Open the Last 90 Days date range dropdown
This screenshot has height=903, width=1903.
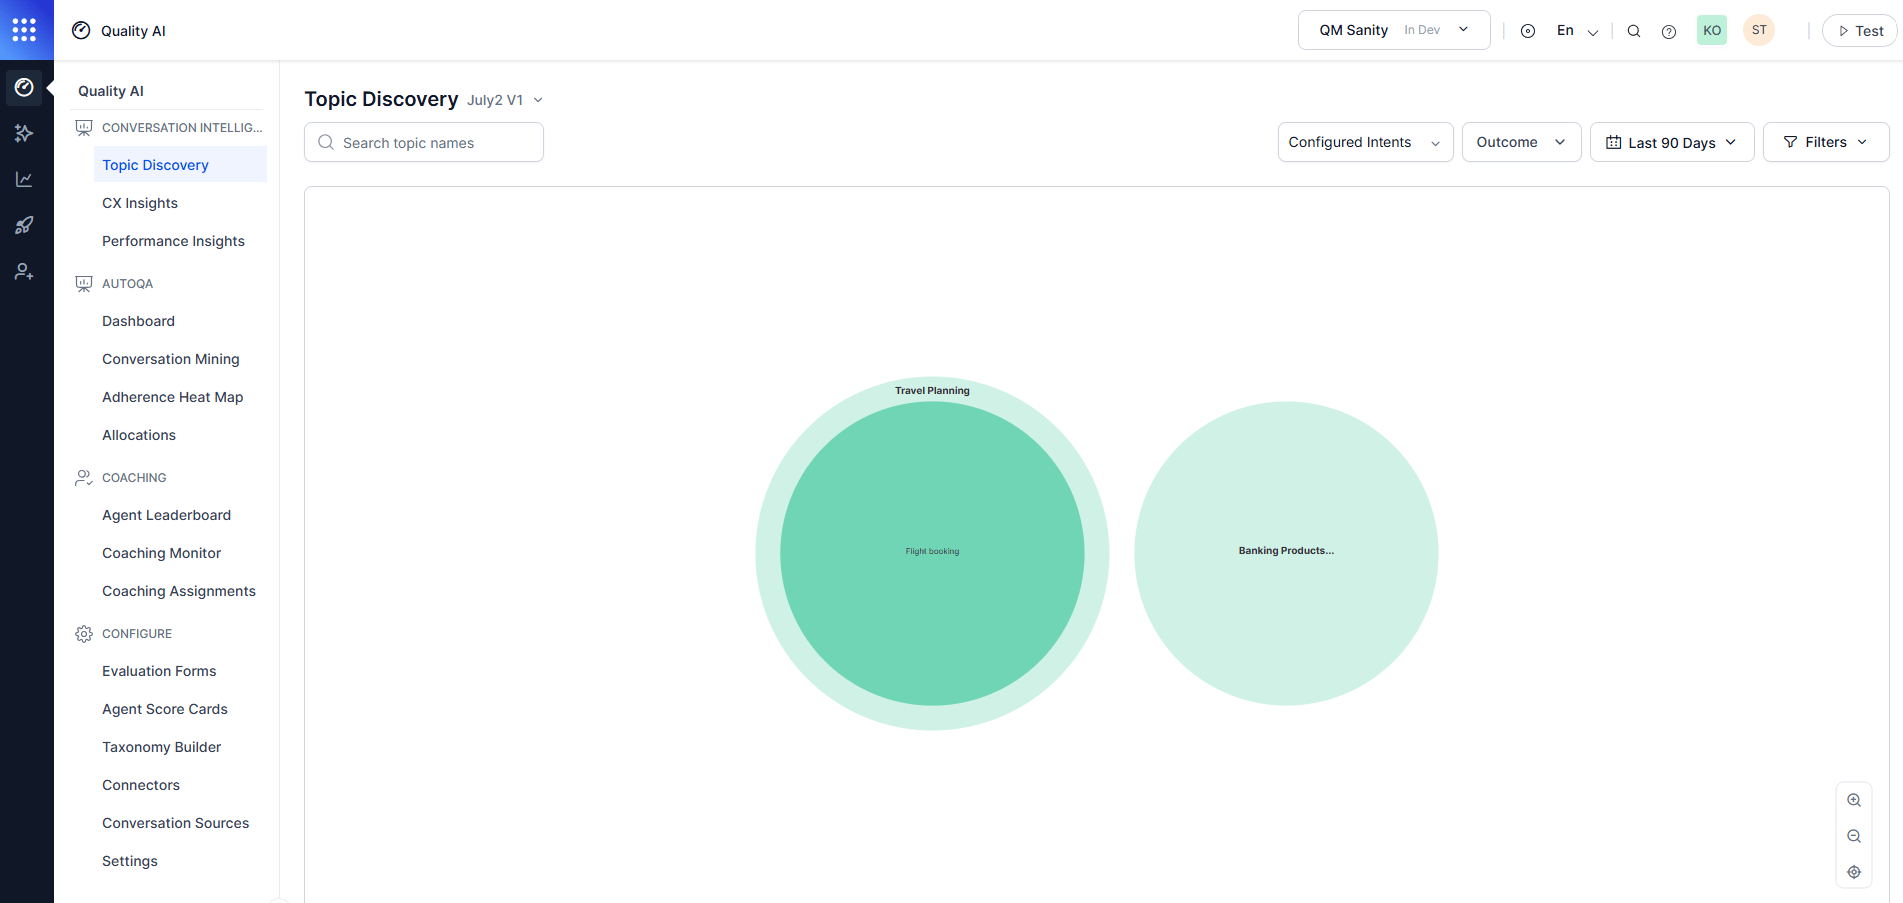click(x=1671, y=142)
